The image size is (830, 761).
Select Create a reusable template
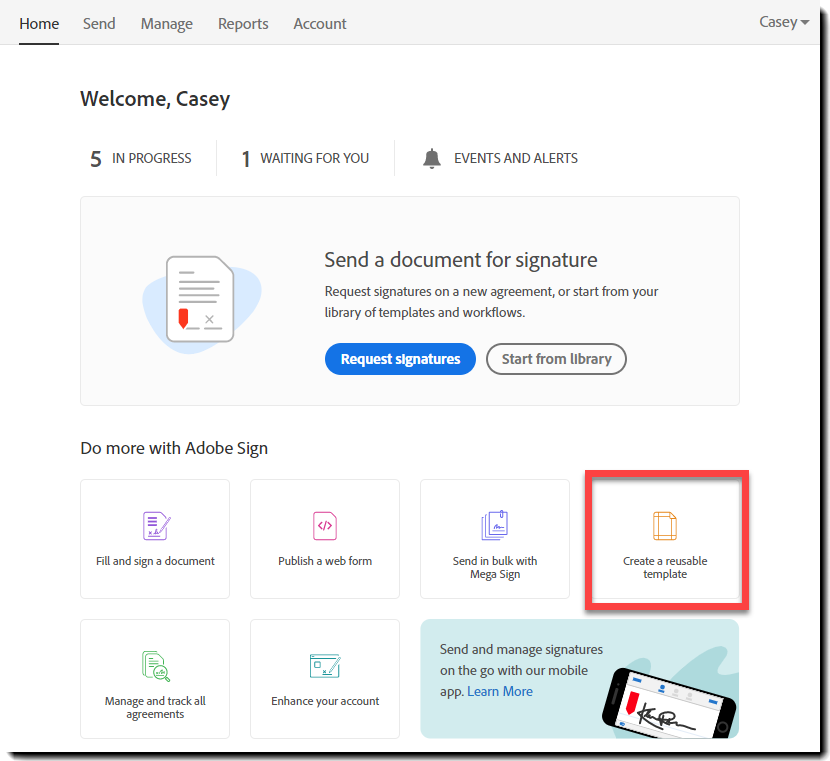pyautogui.click(x=664, y=539)
